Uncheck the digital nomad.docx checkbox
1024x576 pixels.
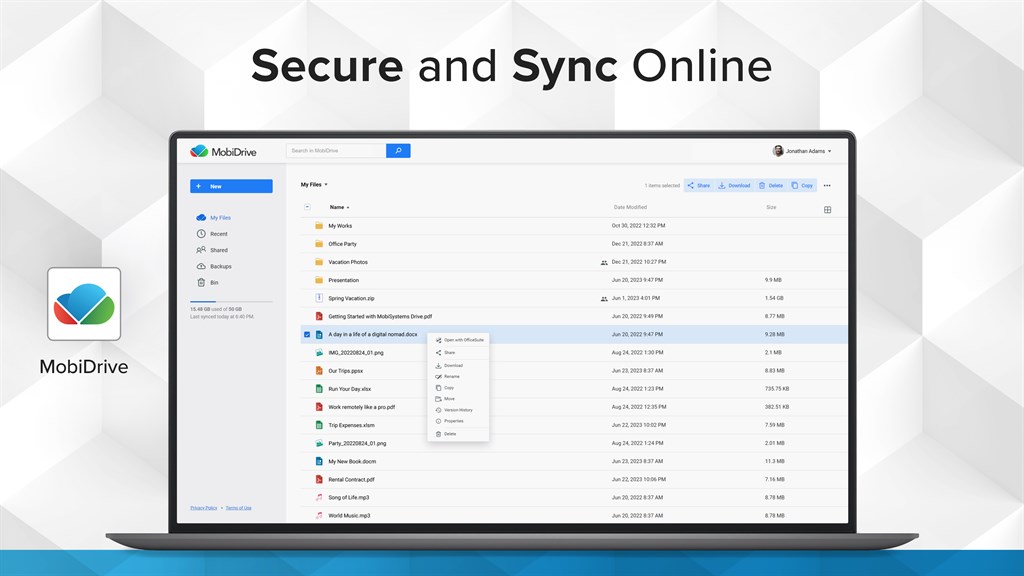pos(307,334)
